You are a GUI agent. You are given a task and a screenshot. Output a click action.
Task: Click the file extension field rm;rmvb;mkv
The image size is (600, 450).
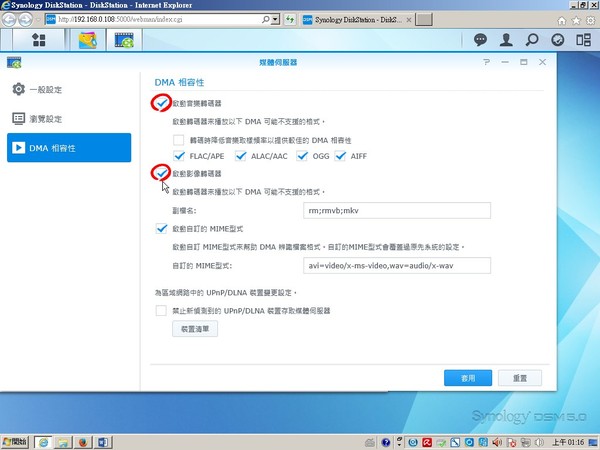coord(397,210)
